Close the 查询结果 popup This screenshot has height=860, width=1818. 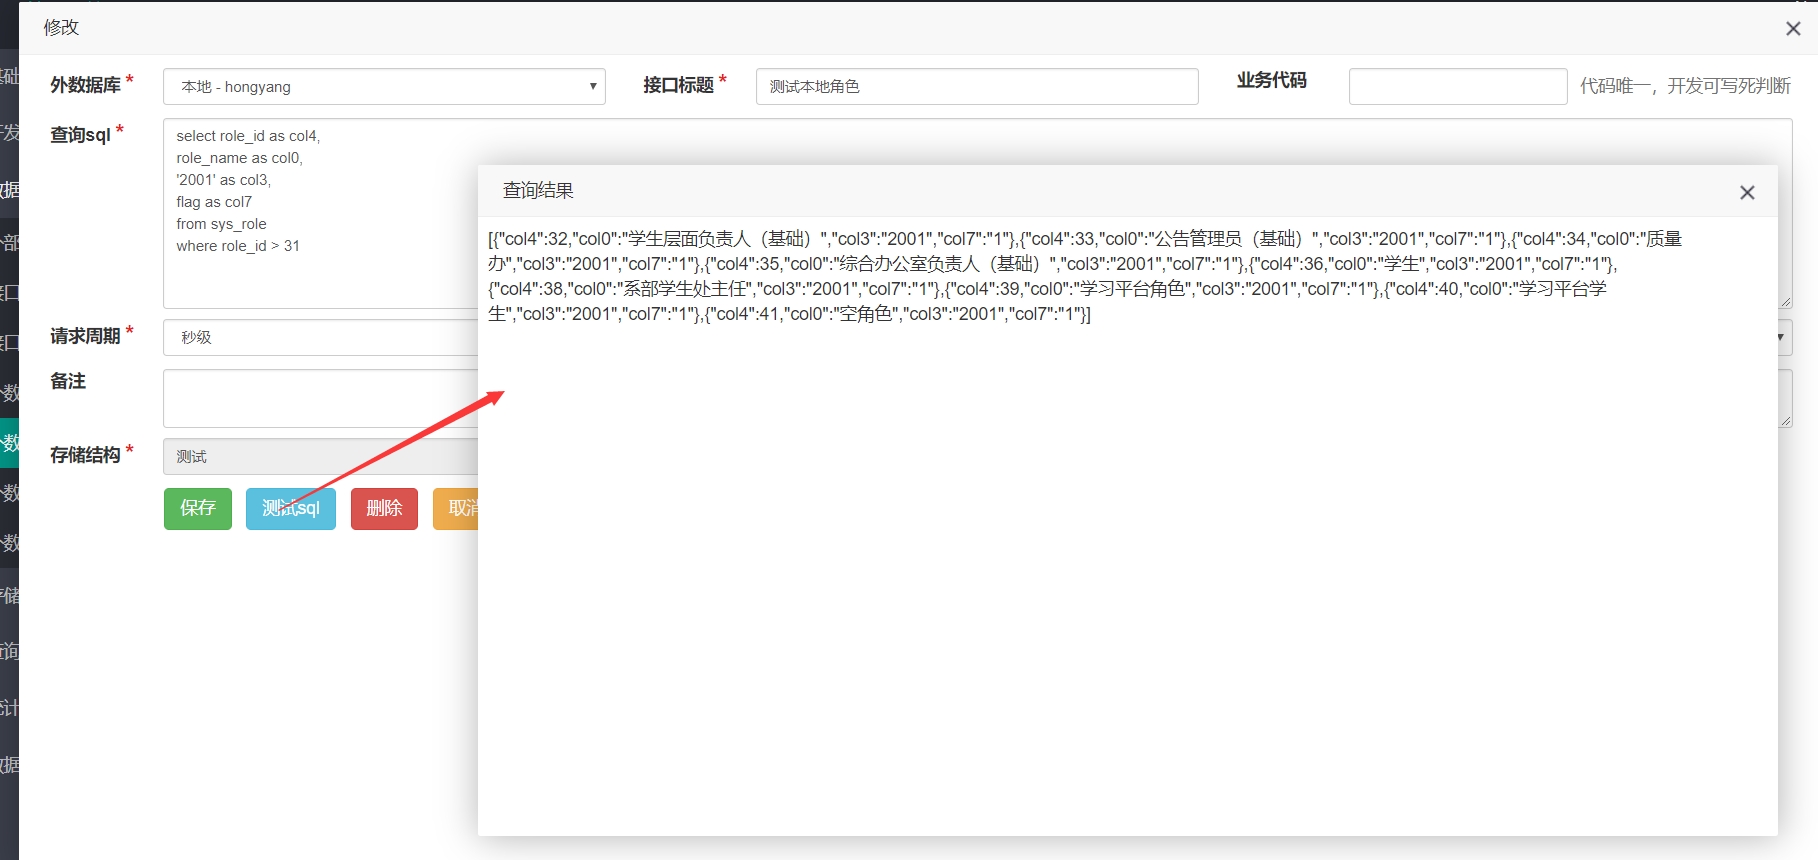(x=1747, y=192)
